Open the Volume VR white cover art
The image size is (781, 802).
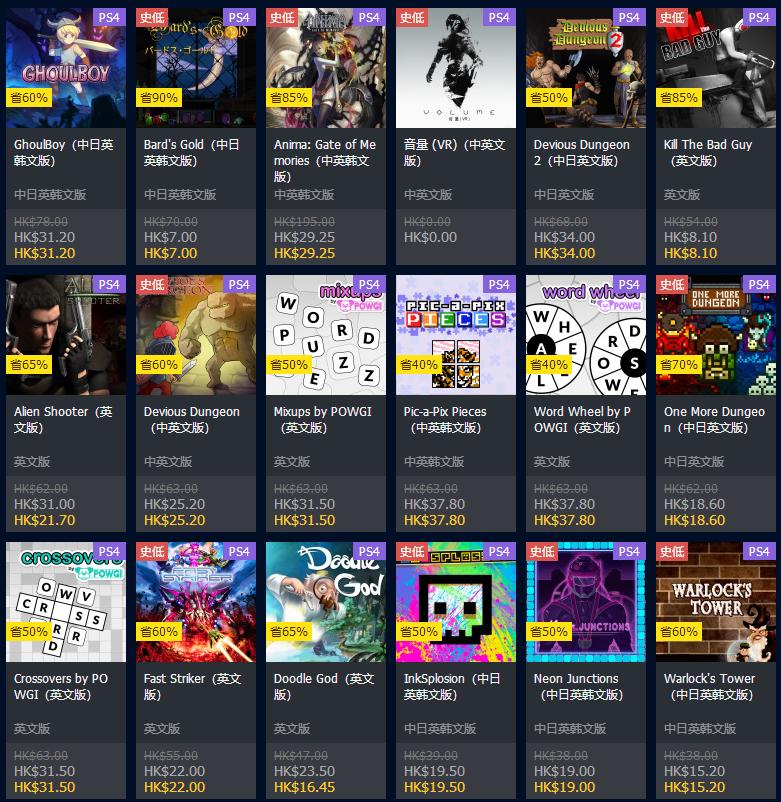456,68
